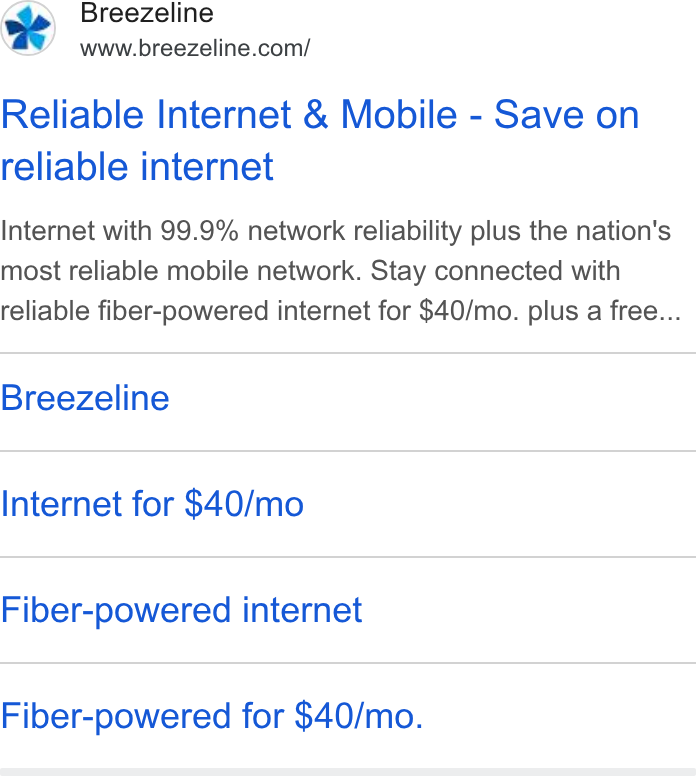This screenshot has width=696, height=776.
Task: Visit the www.breezeline.com/ URL text
Action: (x=195, y=48)
